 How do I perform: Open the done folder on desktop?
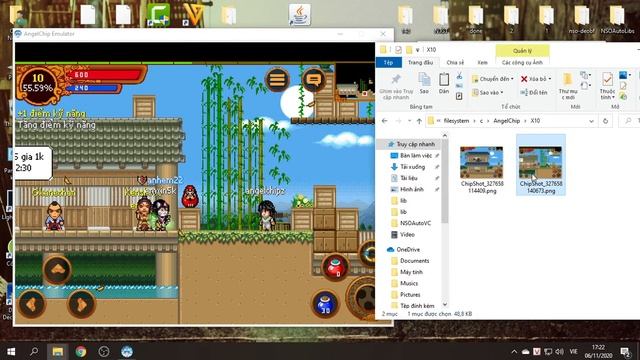(476, 19)
